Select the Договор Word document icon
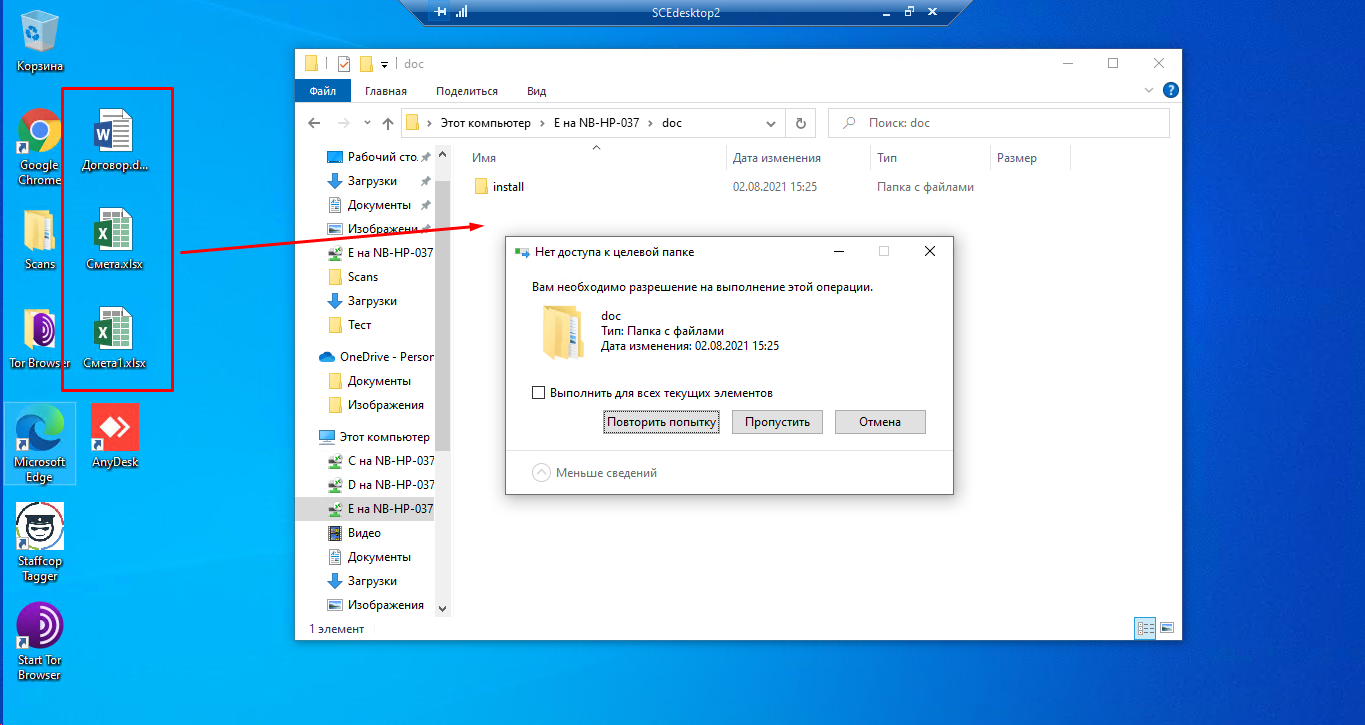 pos(113,132)
